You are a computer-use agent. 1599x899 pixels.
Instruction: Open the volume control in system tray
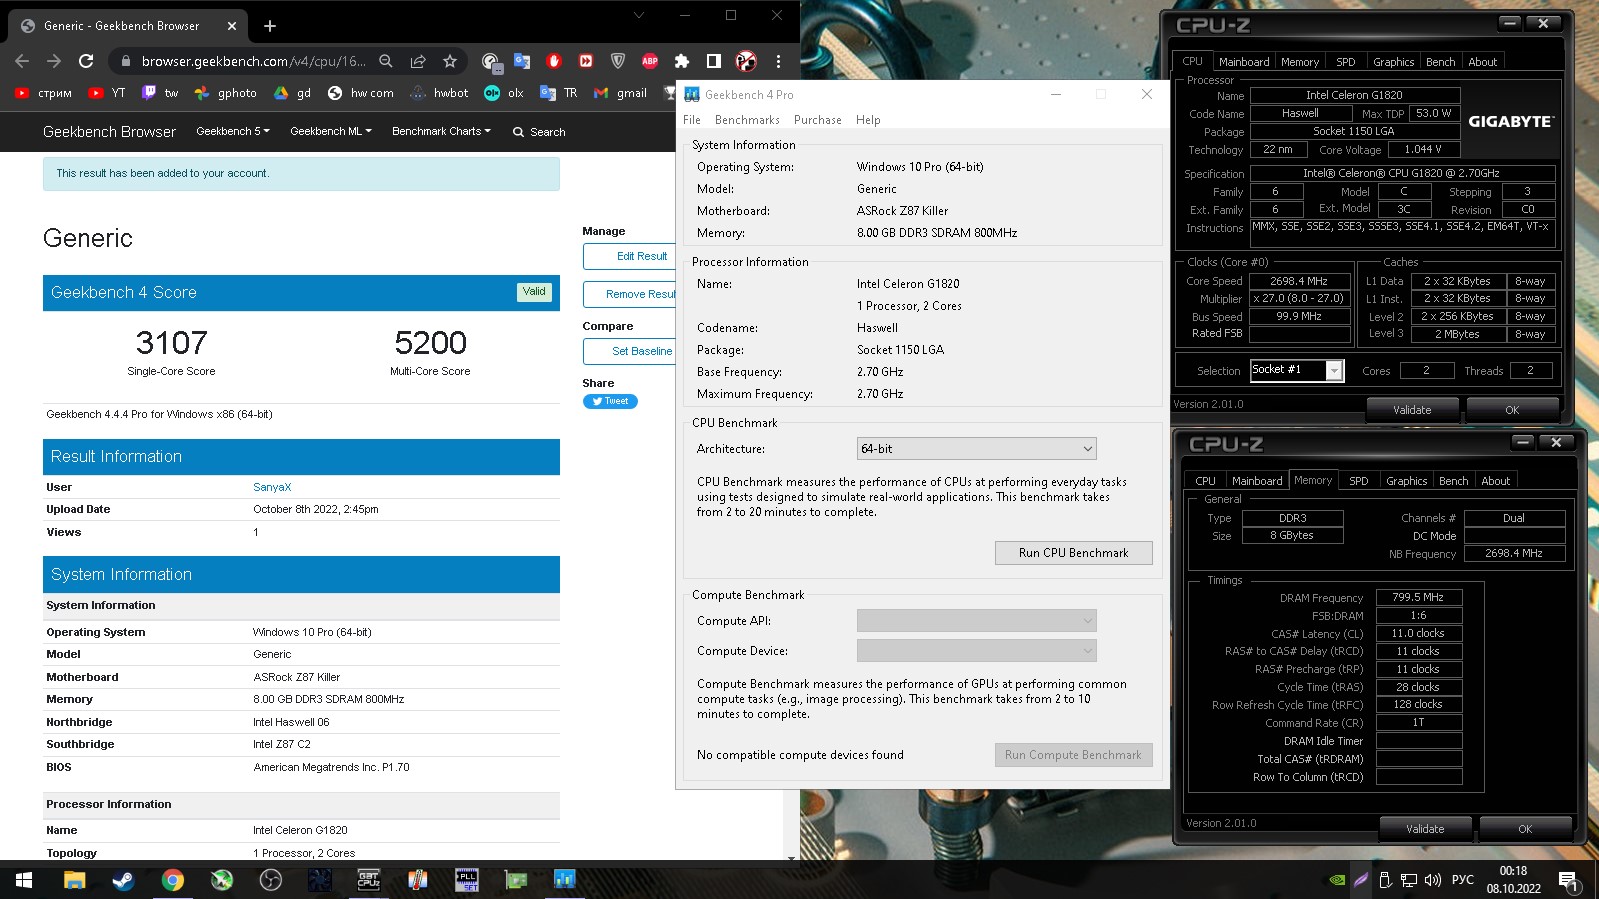click(1433, 880)
